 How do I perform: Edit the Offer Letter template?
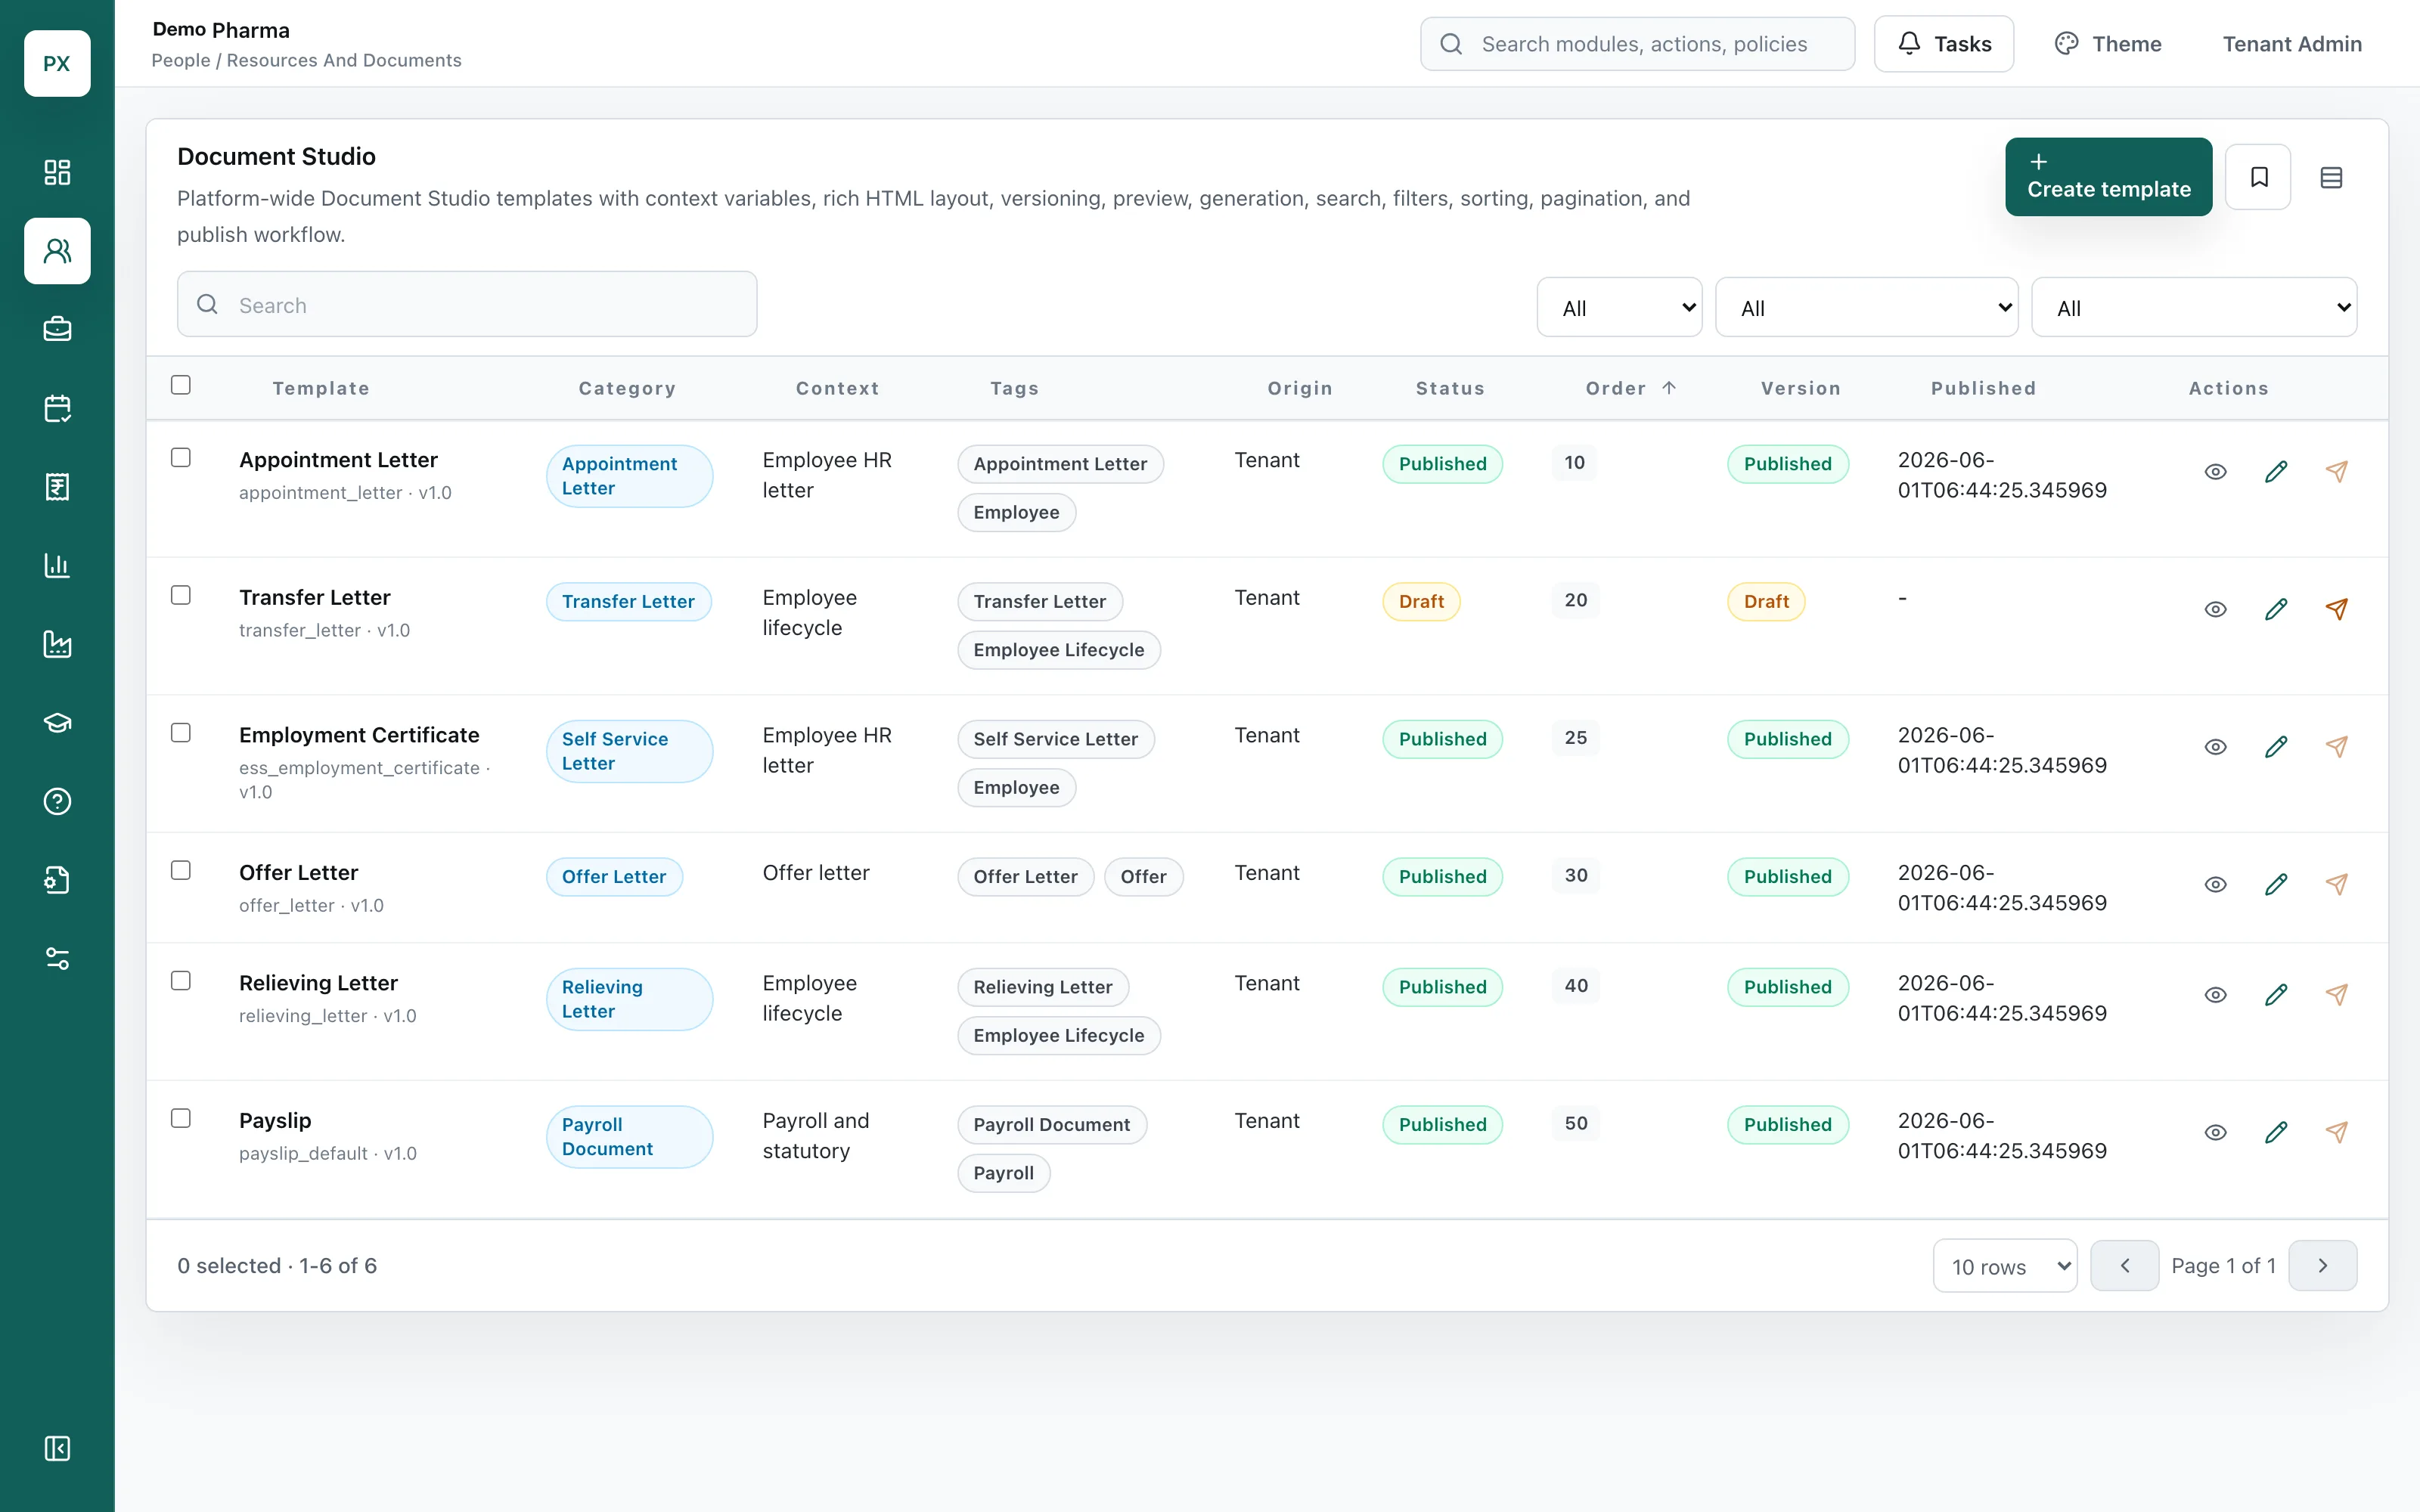pyautogui.click(x=2276, y=884)
